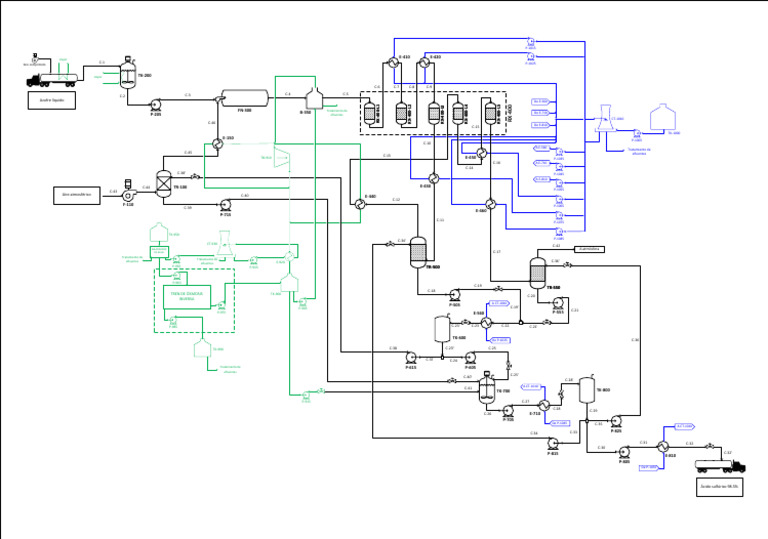This screenshot has height=539, width=768.
Task: Select the blue cooling tower symbol
Action: click(605, 119)
